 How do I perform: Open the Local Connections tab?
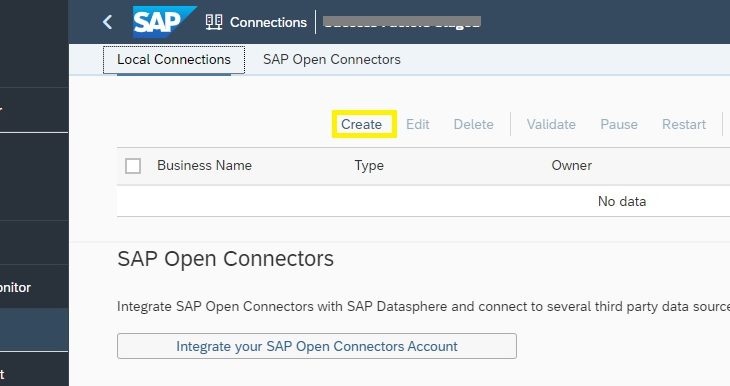pyautogui.click(x=174, y=60)
